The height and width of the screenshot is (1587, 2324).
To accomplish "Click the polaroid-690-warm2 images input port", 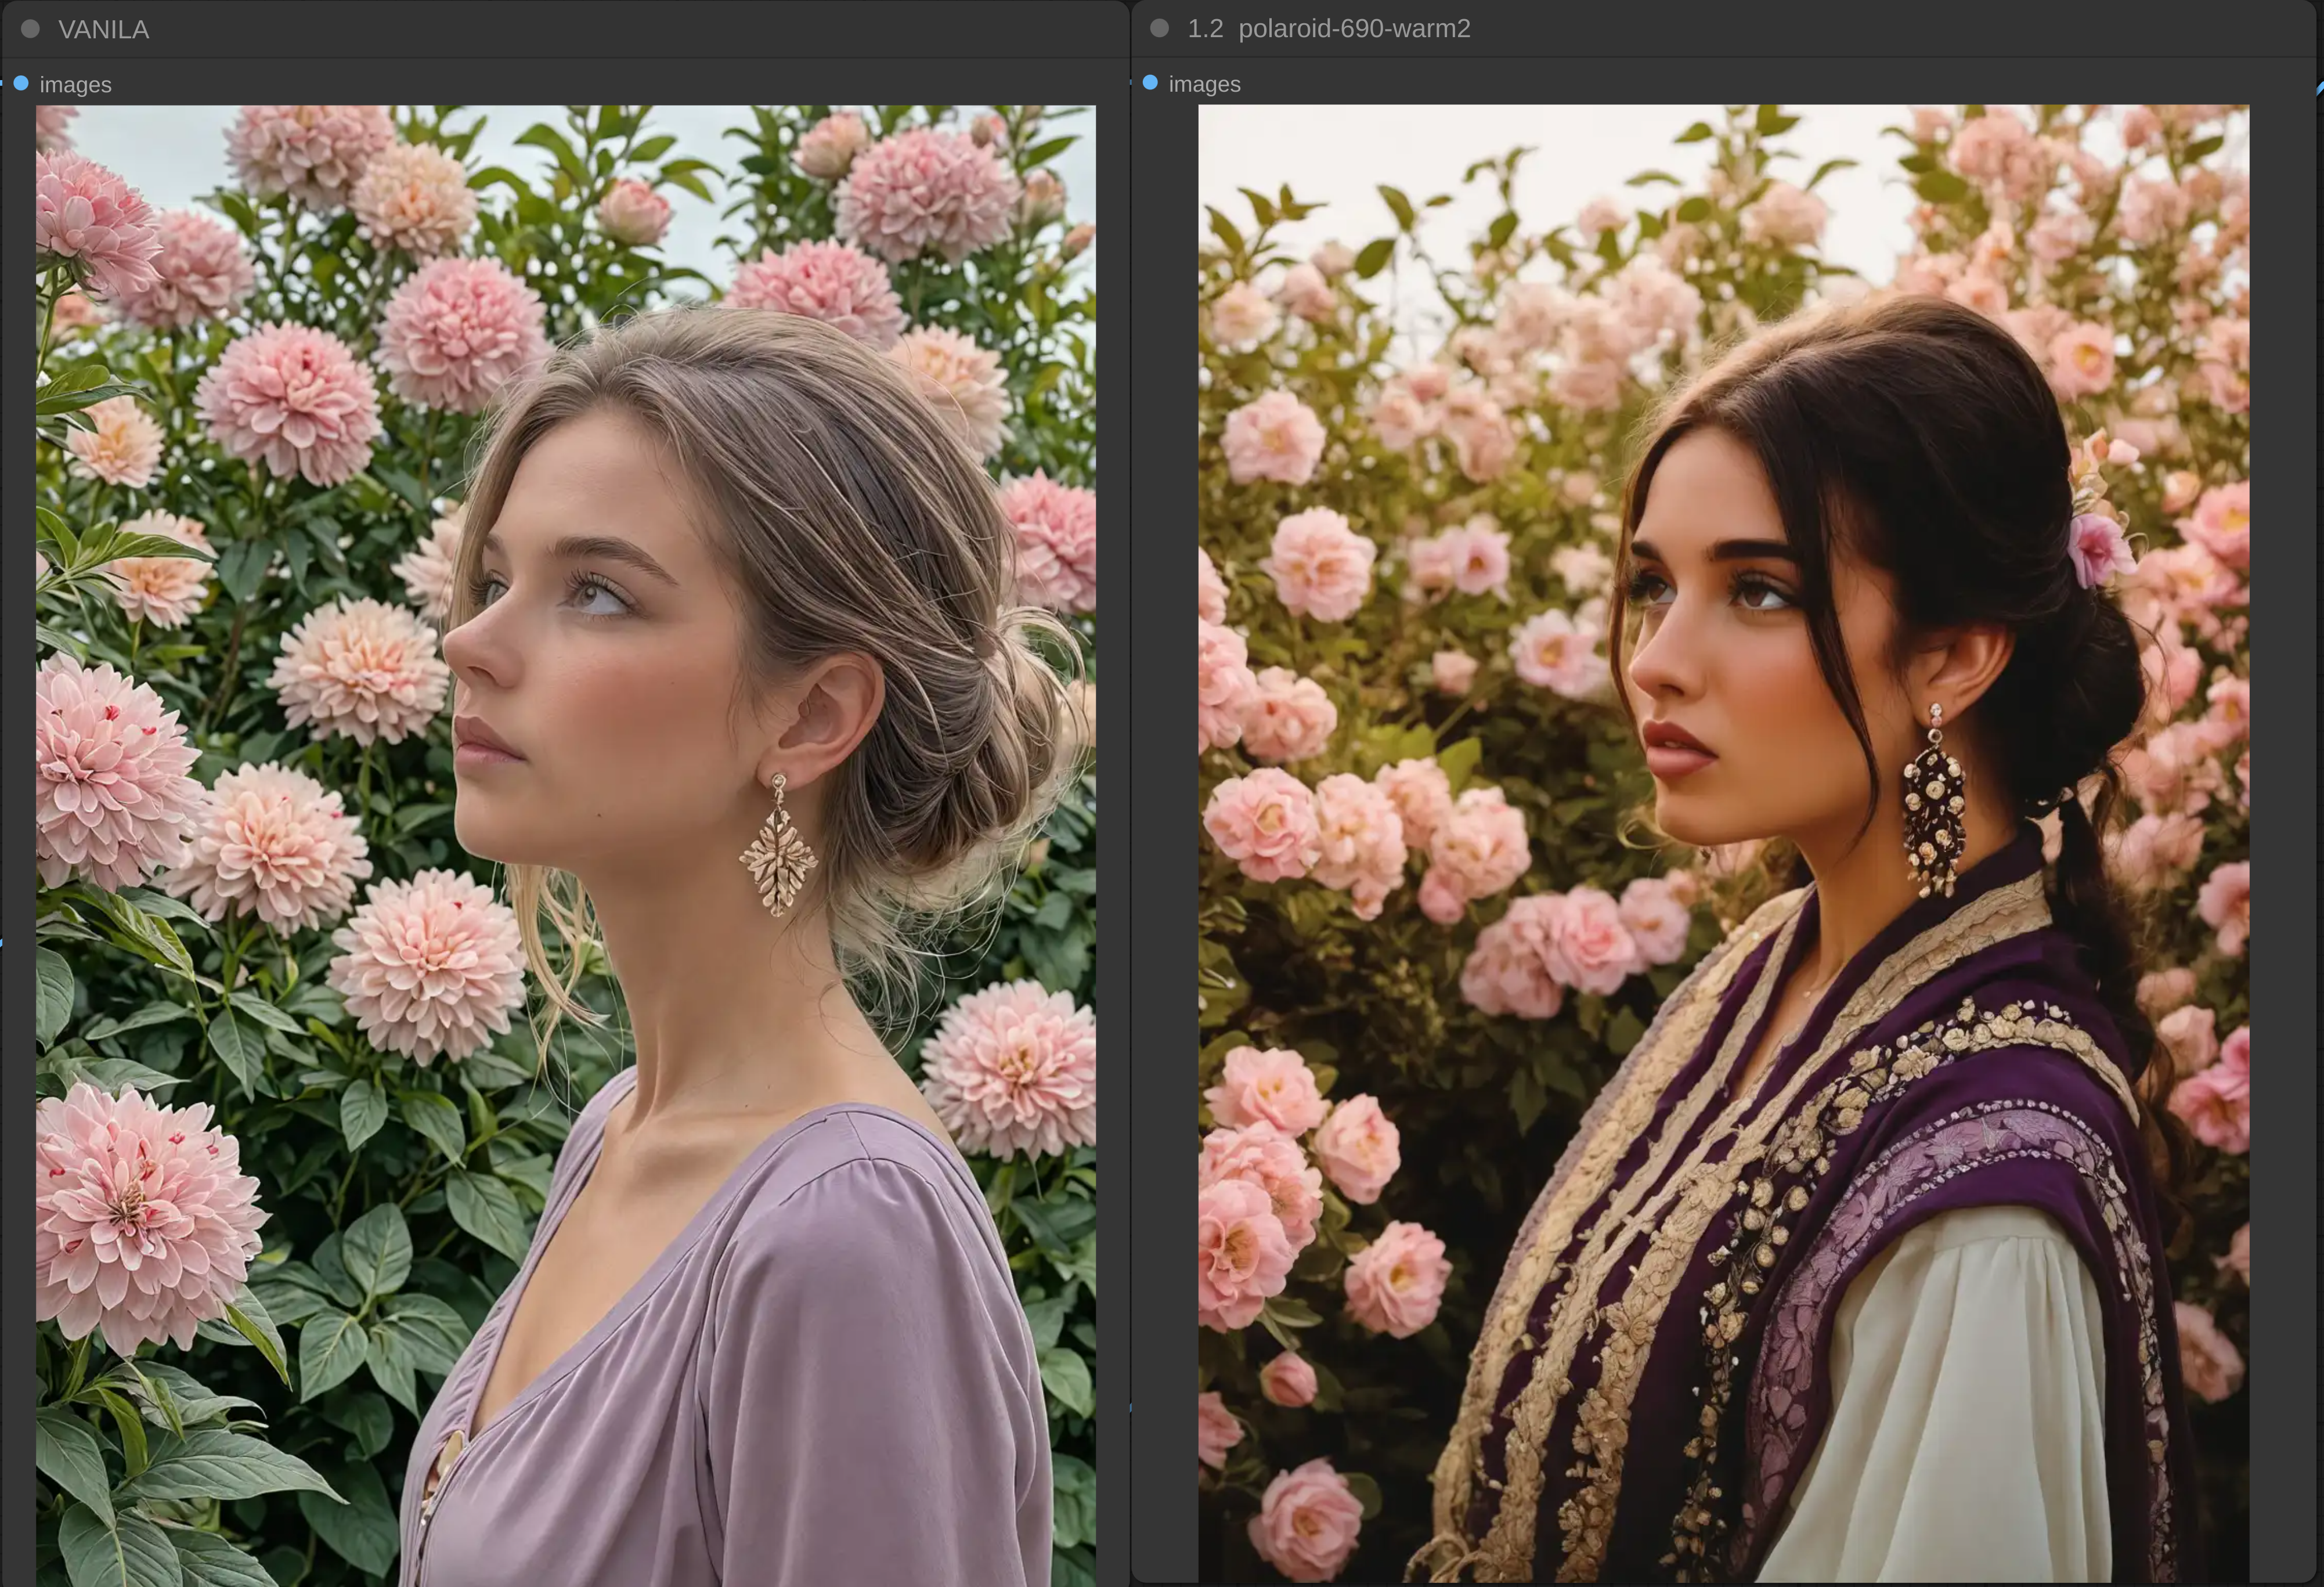I will 1150,82.
